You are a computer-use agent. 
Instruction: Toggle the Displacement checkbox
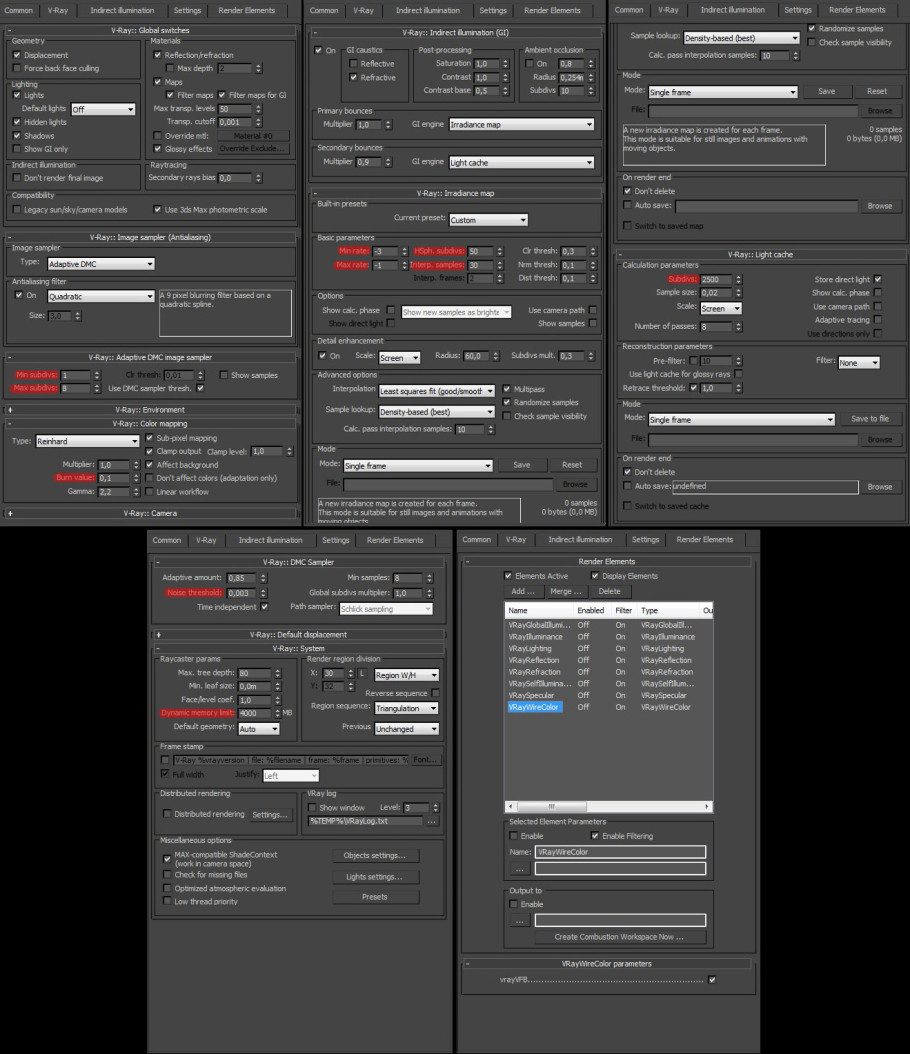(17, 55)
